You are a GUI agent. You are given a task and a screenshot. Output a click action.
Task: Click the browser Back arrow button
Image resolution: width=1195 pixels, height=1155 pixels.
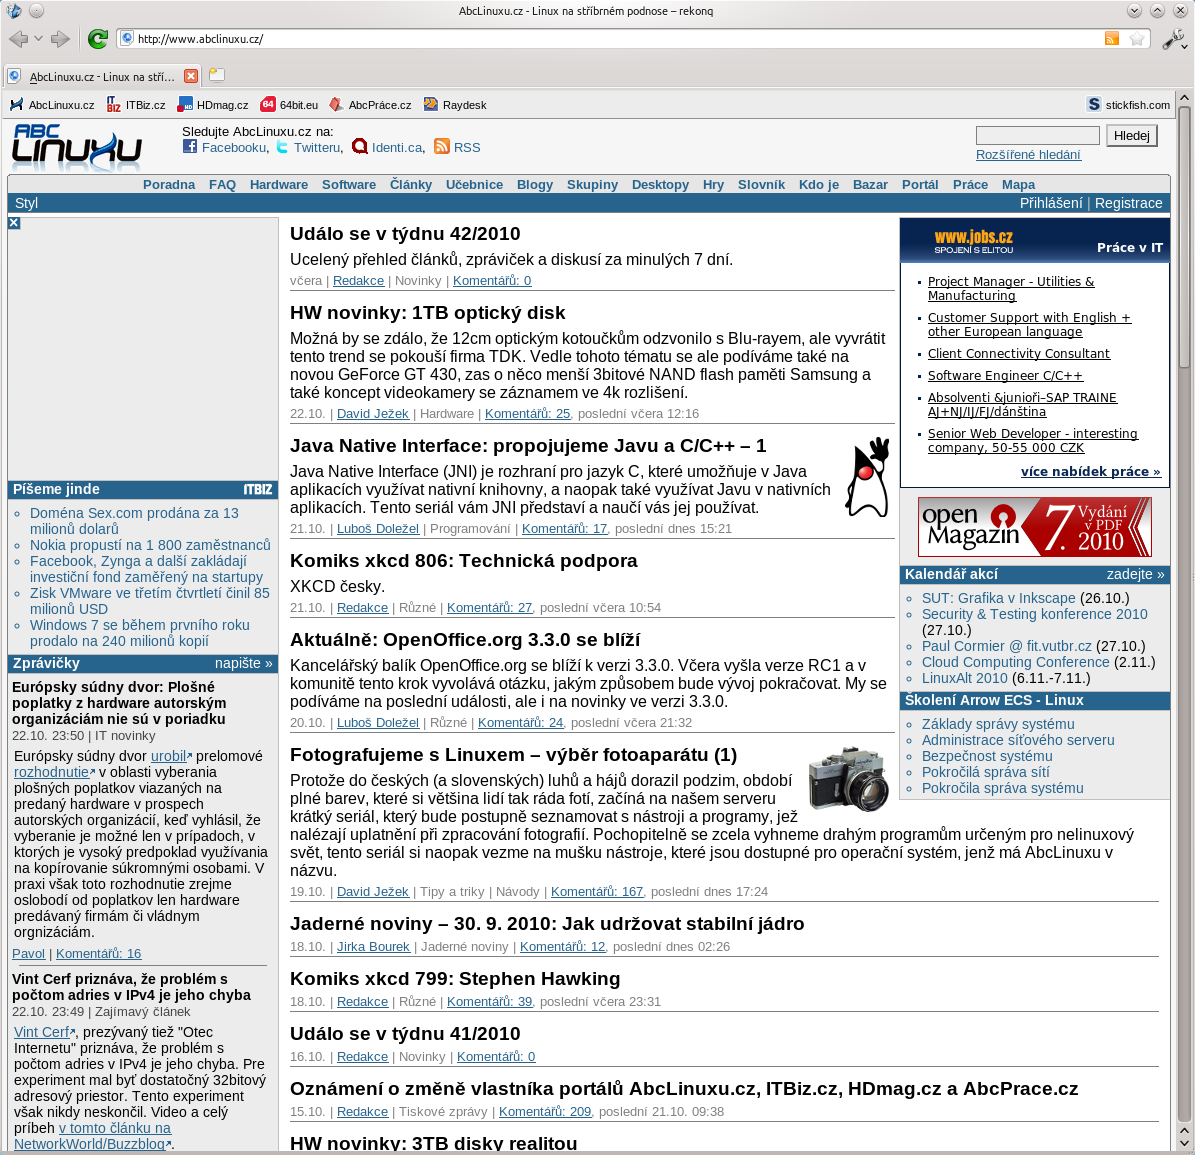click(18, 39)
